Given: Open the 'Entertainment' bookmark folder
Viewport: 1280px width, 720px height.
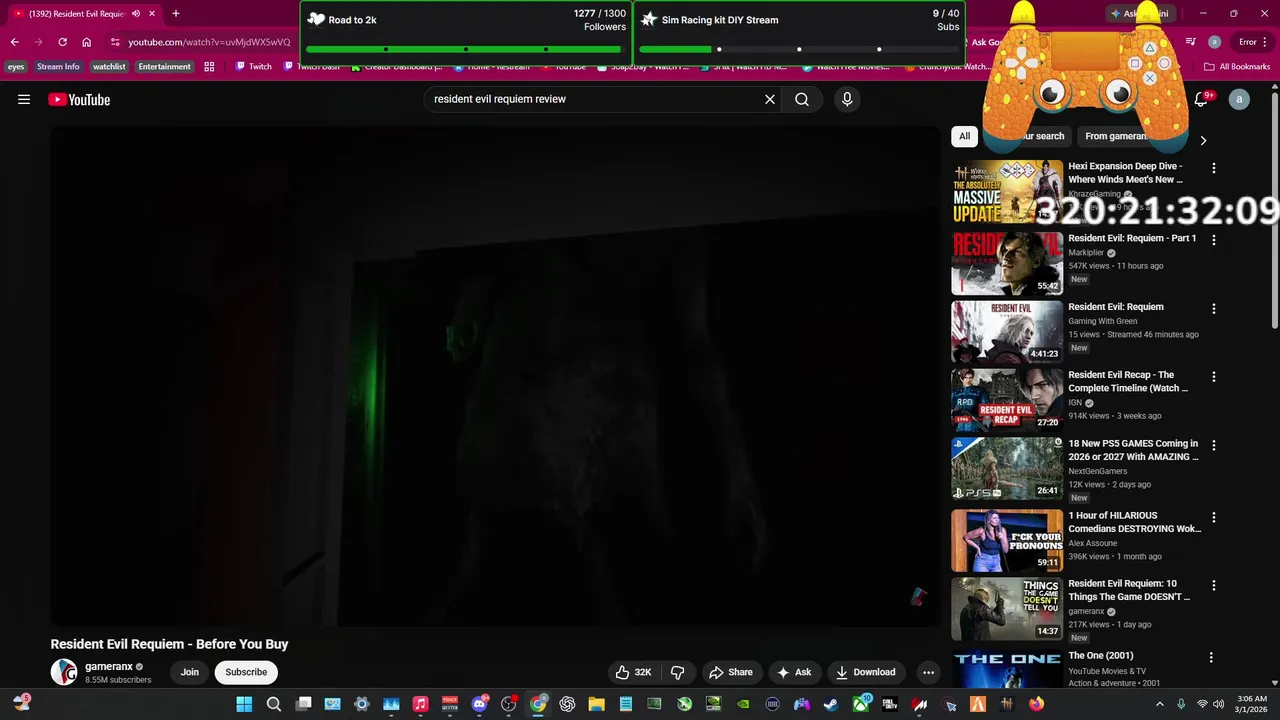Looking at the screenshot, I should 164,67.
